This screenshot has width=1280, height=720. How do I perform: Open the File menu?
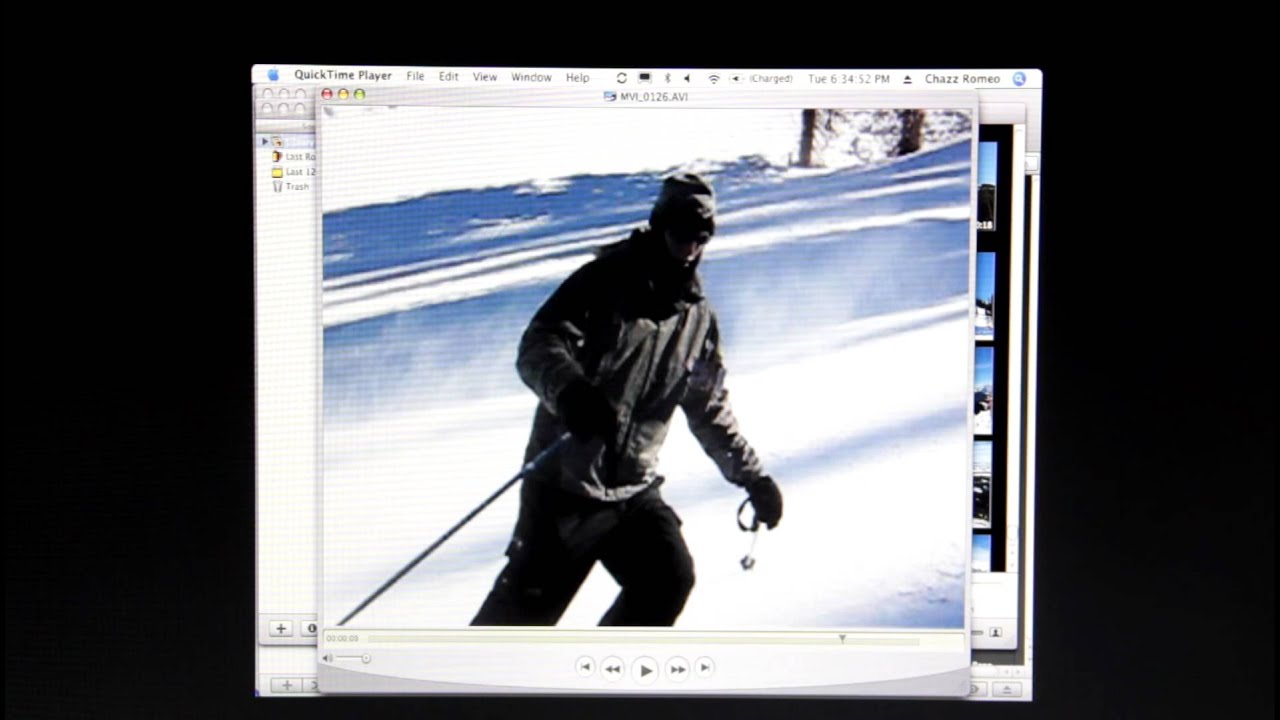[x=415, y=77]
